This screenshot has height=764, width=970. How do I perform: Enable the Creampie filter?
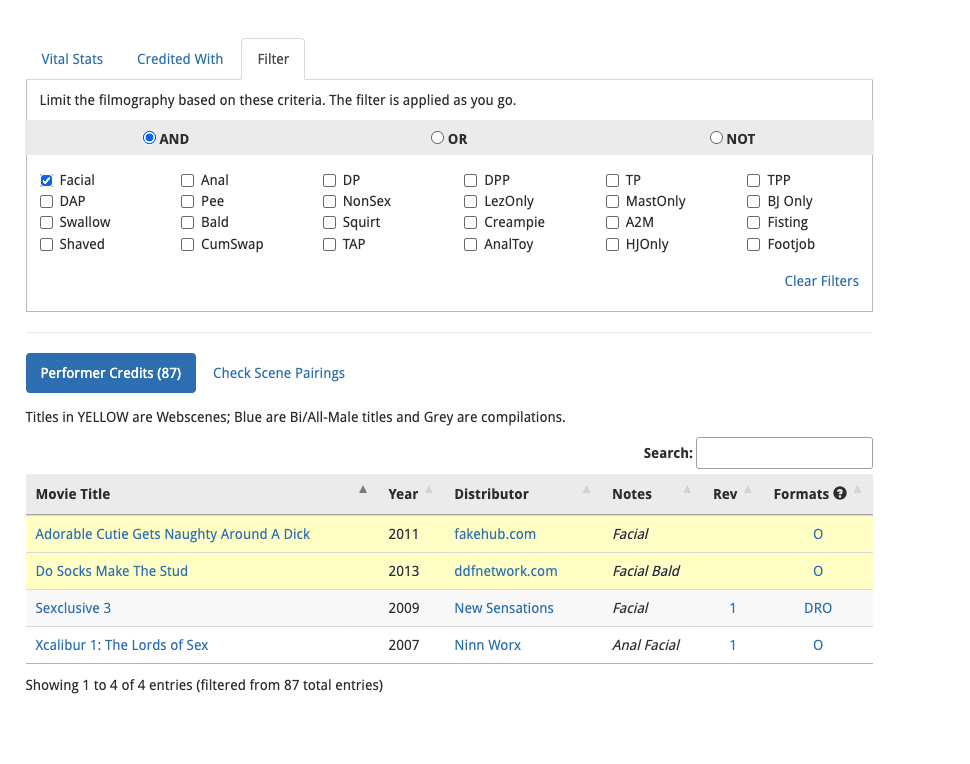(x=471, y=223)
